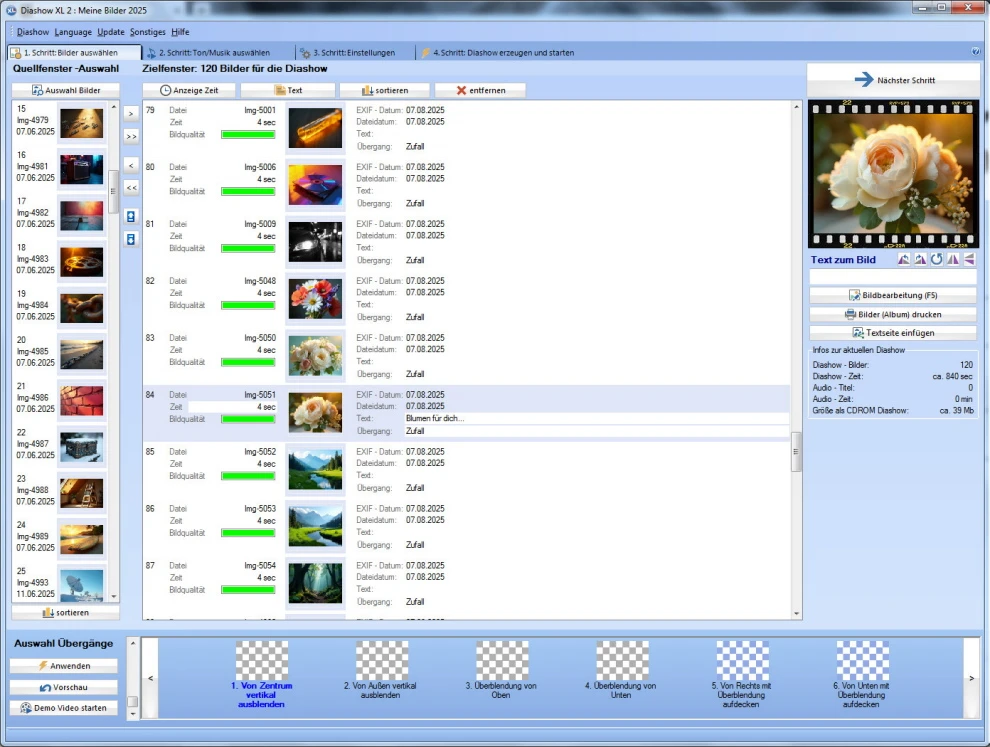990x747 pixels.
Task: Open the Diashow menu
Action: [33, 32]
